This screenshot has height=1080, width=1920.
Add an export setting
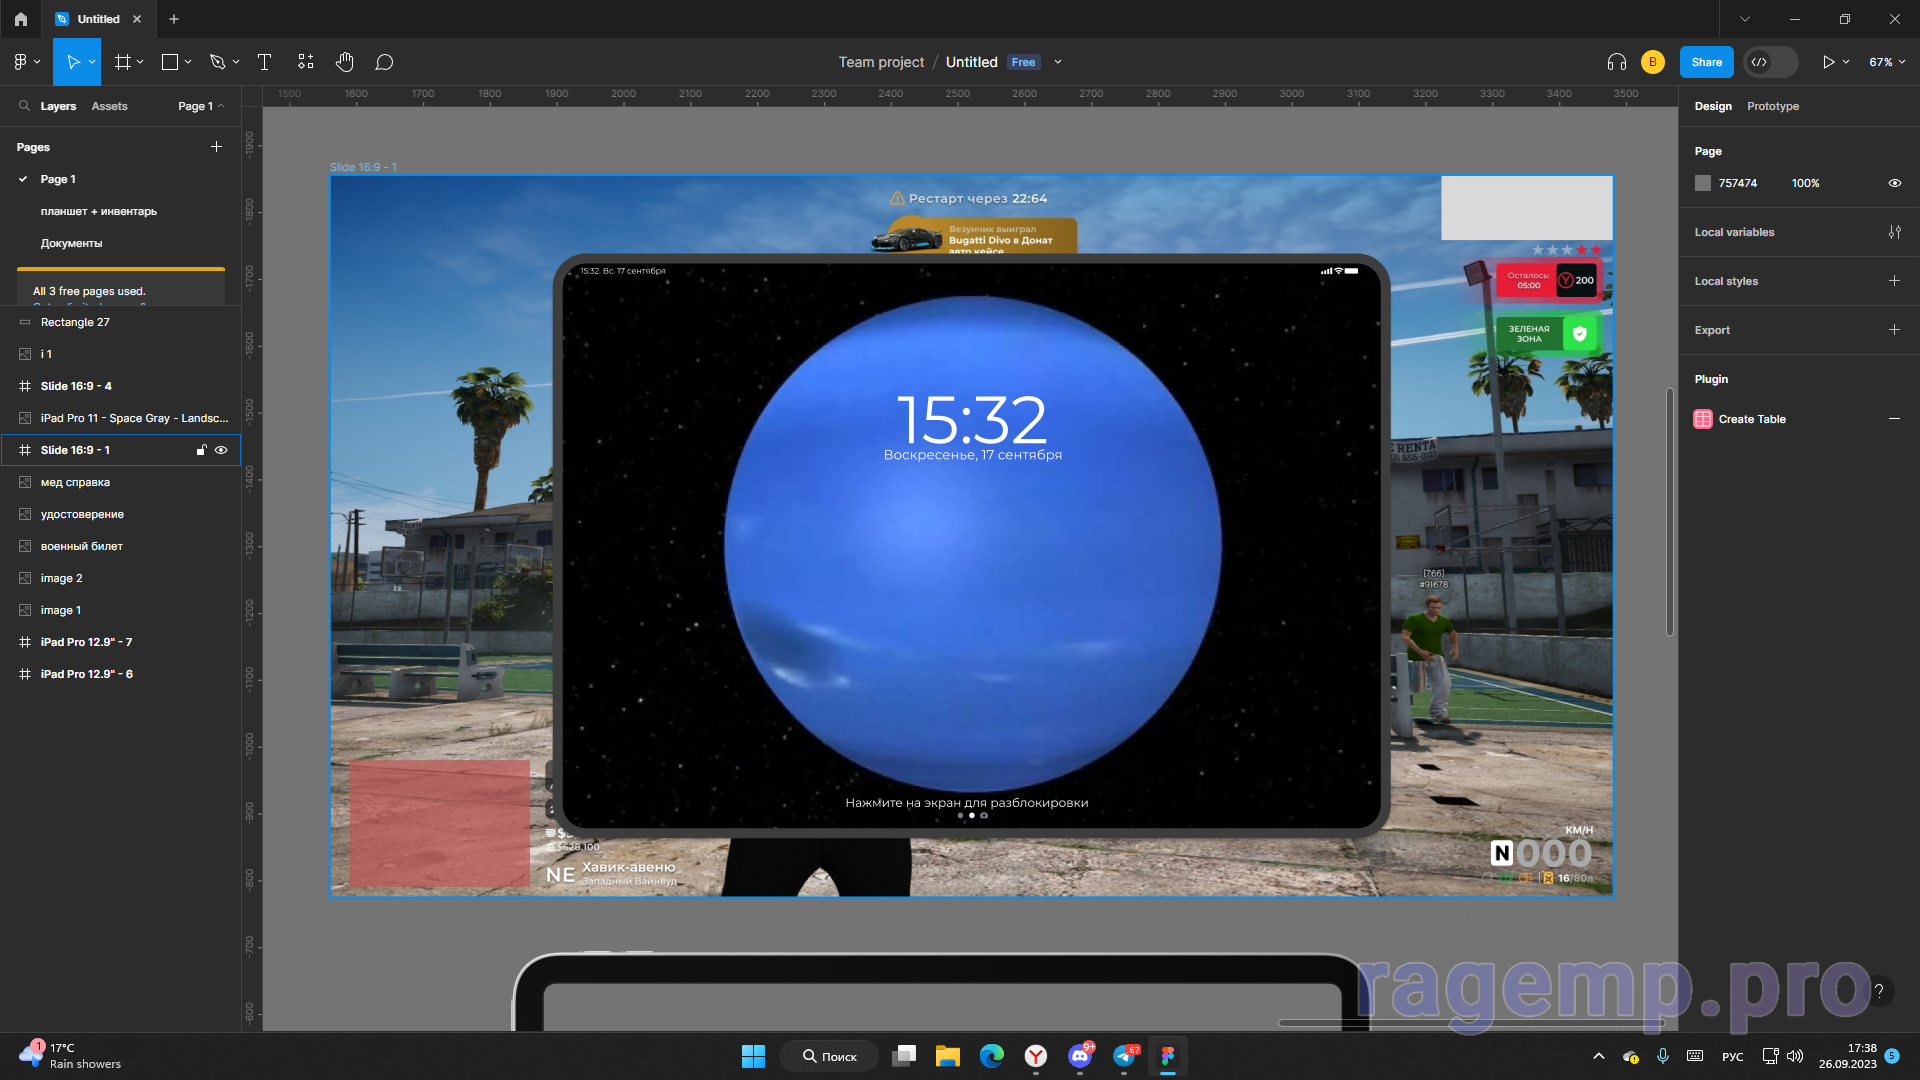(1894, 330)
